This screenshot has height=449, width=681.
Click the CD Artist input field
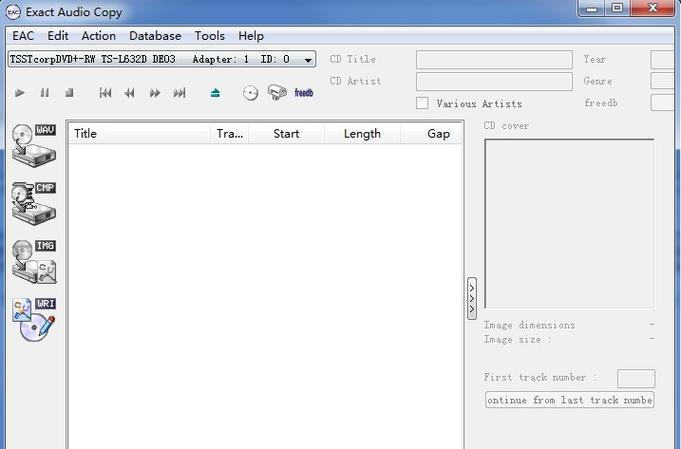(494, 81)
